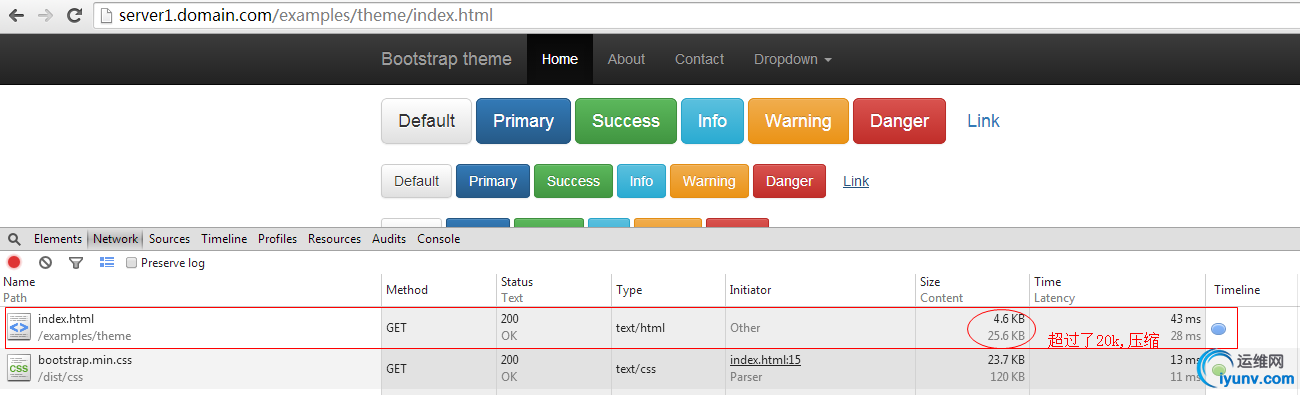Click the Bootstrap theme brand link
This screenshot has height=395, width=1300.
tap(446, 59)
